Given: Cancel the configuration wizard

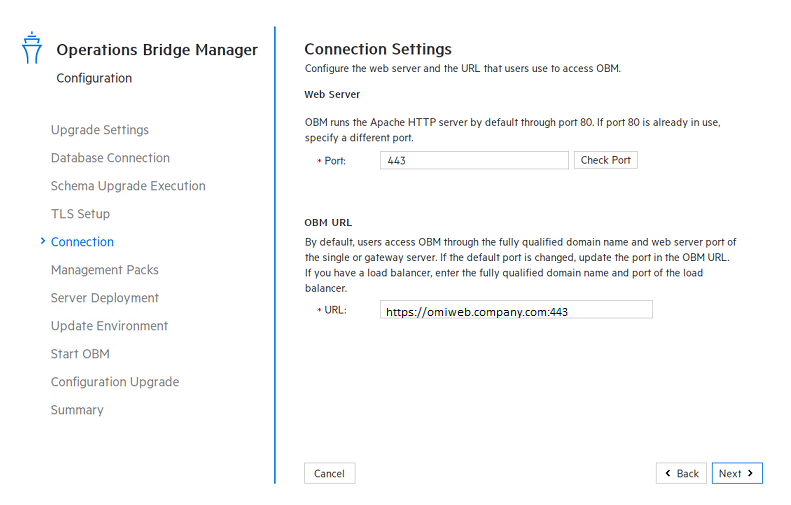Looking at the screenshot, I should pyautogui.click(x=329, y=473).
